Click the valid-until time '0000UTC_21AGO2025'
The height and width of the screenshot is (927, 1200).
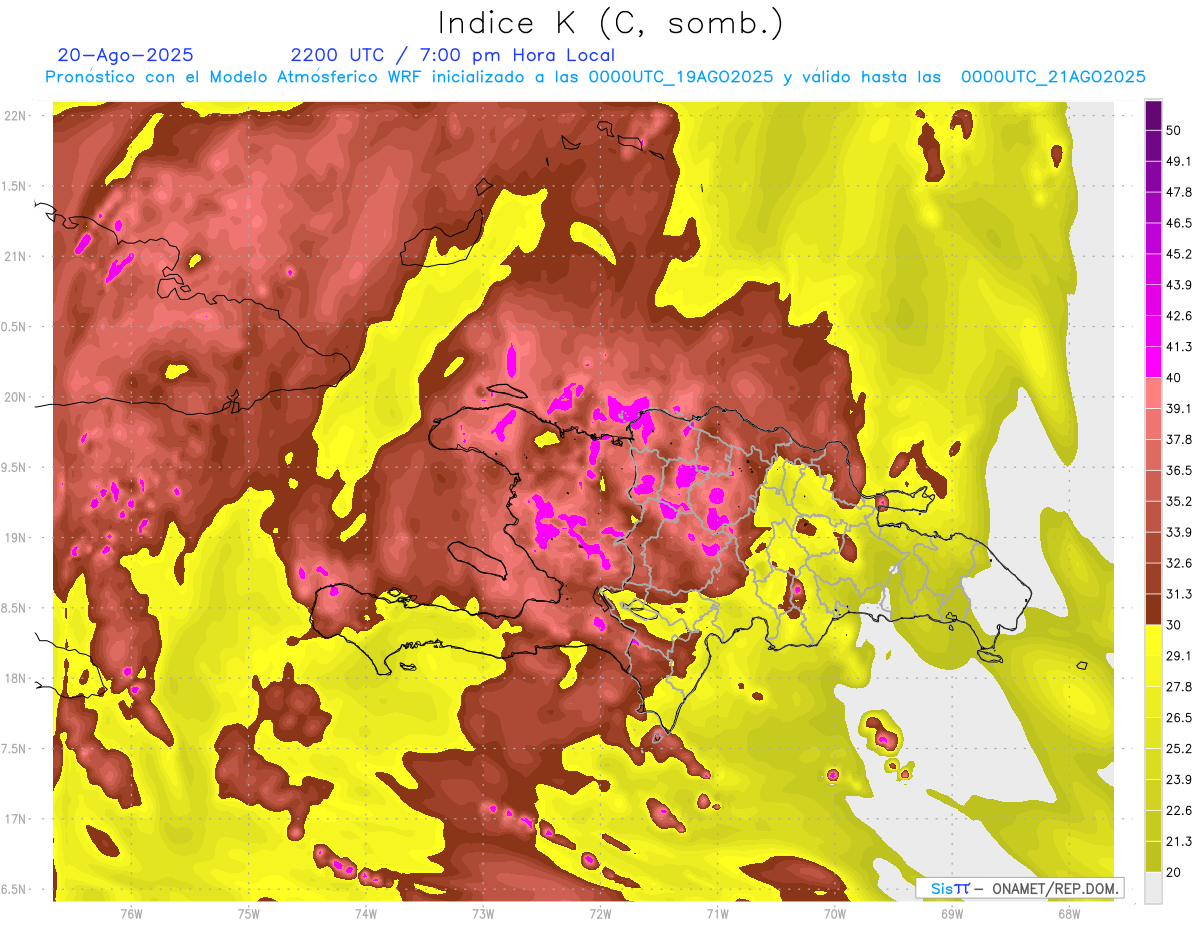pos(1053,77)
